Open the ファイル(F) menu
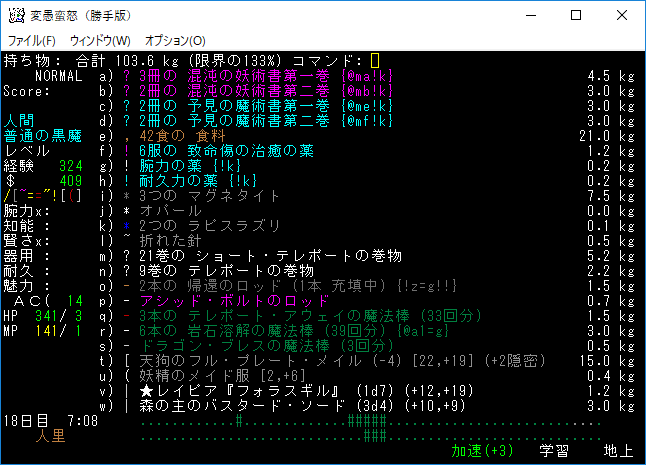646x465 pixels. click(32, 41)
